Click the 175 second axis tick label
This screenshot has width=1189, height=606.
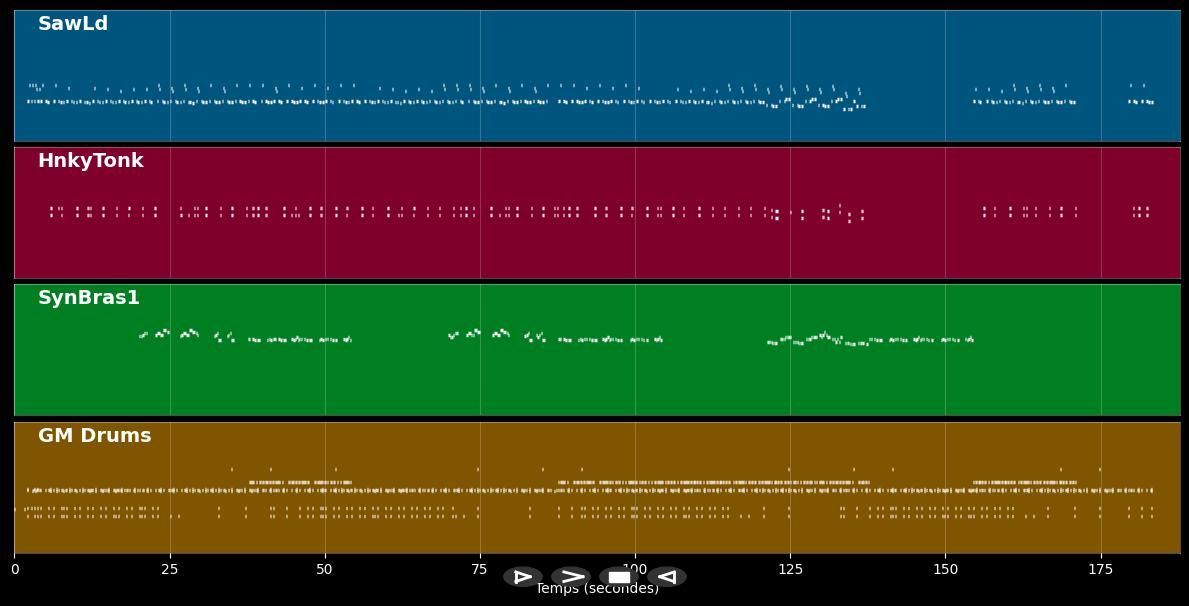tap(1100, 569)
